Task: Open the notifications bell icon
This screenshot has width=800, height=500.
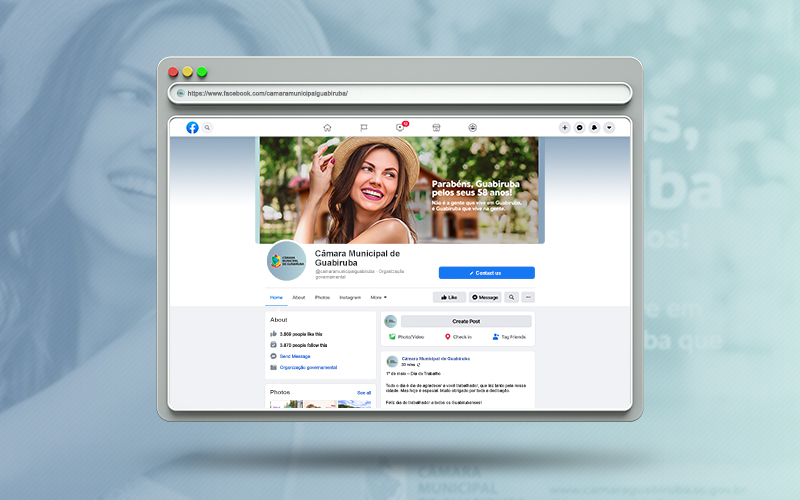Action: 594,128
